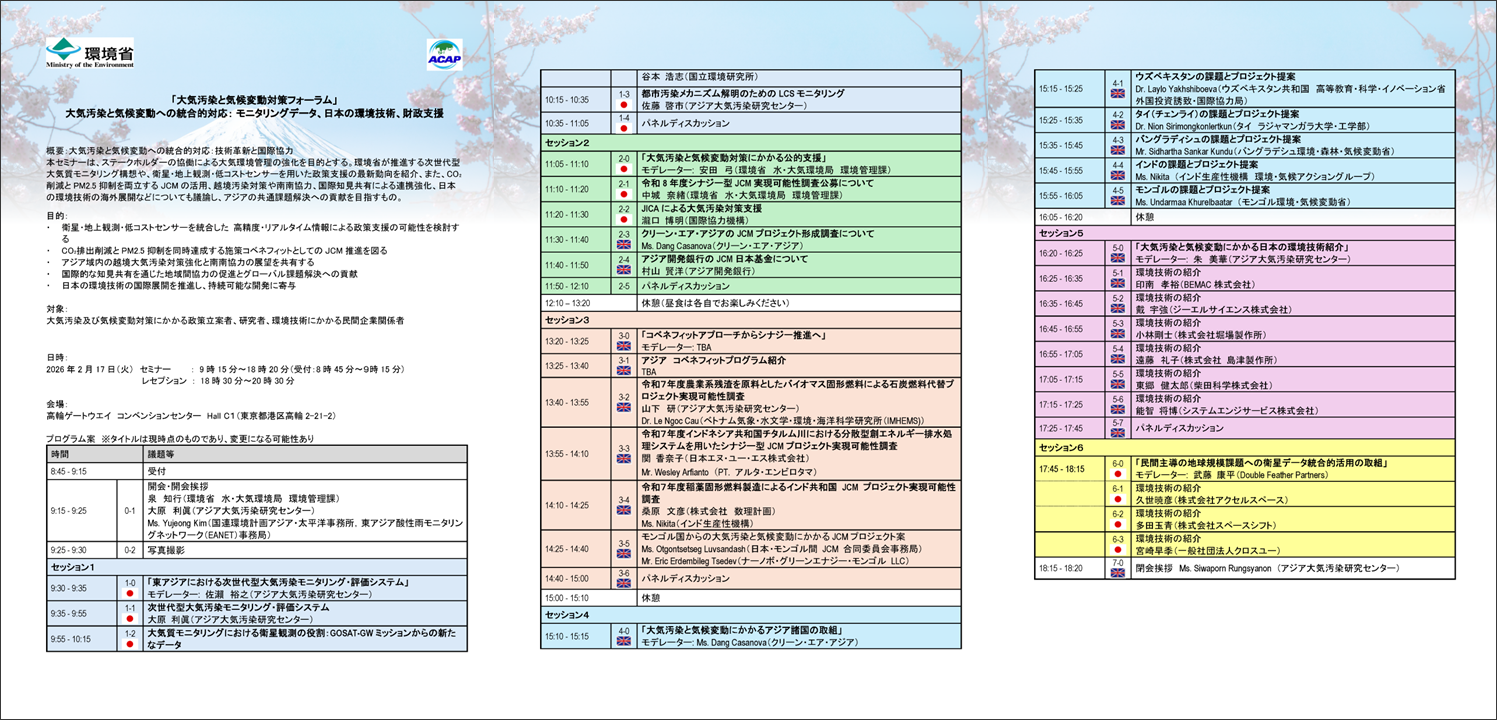Click the UK flag beside item 4-5

pyautogui.click(x=1117, y=200)
